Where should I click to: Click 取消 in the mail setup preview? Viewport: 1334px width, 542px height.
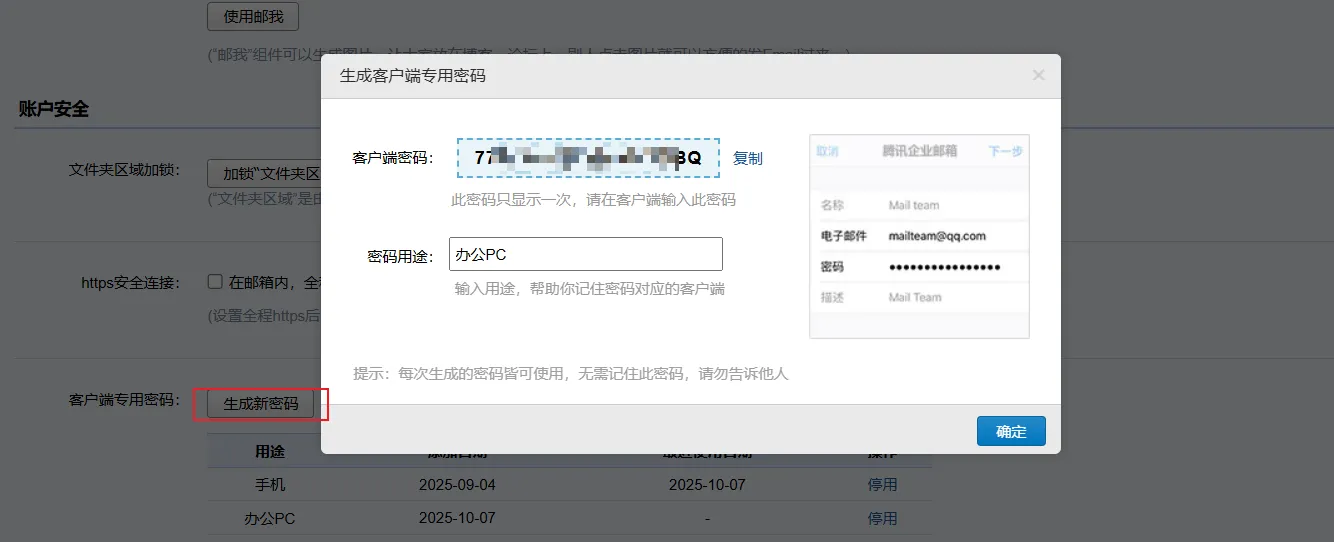[828, 151]
